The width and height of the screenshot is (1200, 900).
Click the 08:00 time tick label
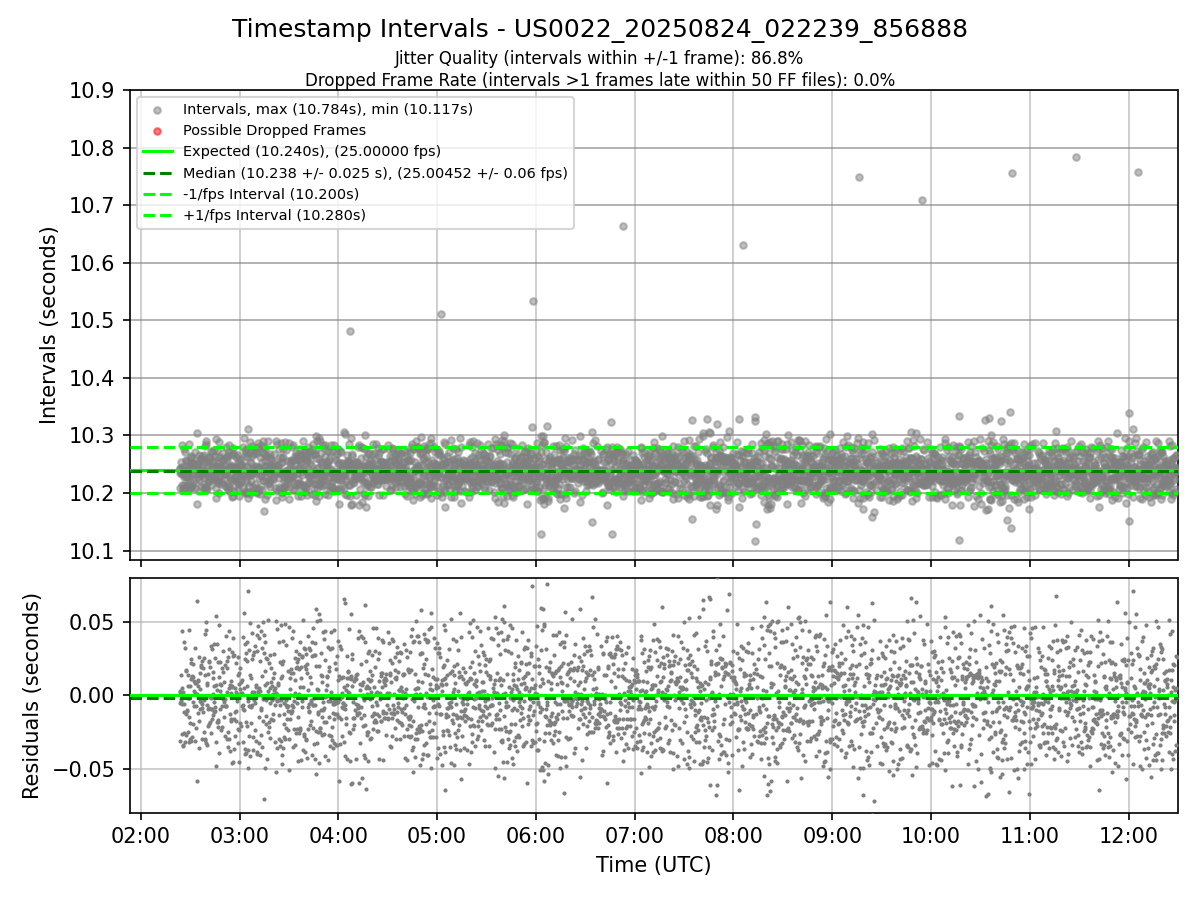tap(733, 835)
